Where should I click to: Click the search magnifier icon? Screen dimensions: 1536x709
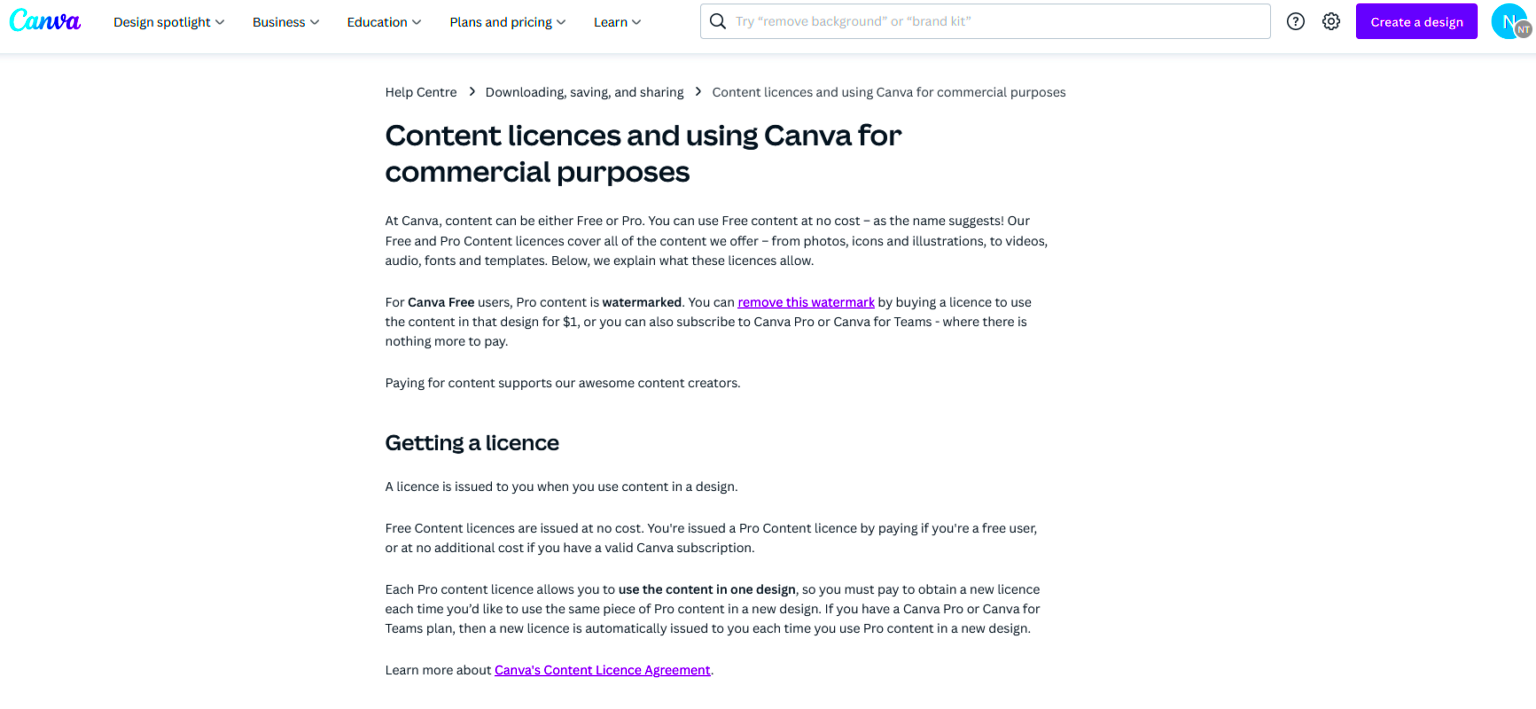point(718,21)
